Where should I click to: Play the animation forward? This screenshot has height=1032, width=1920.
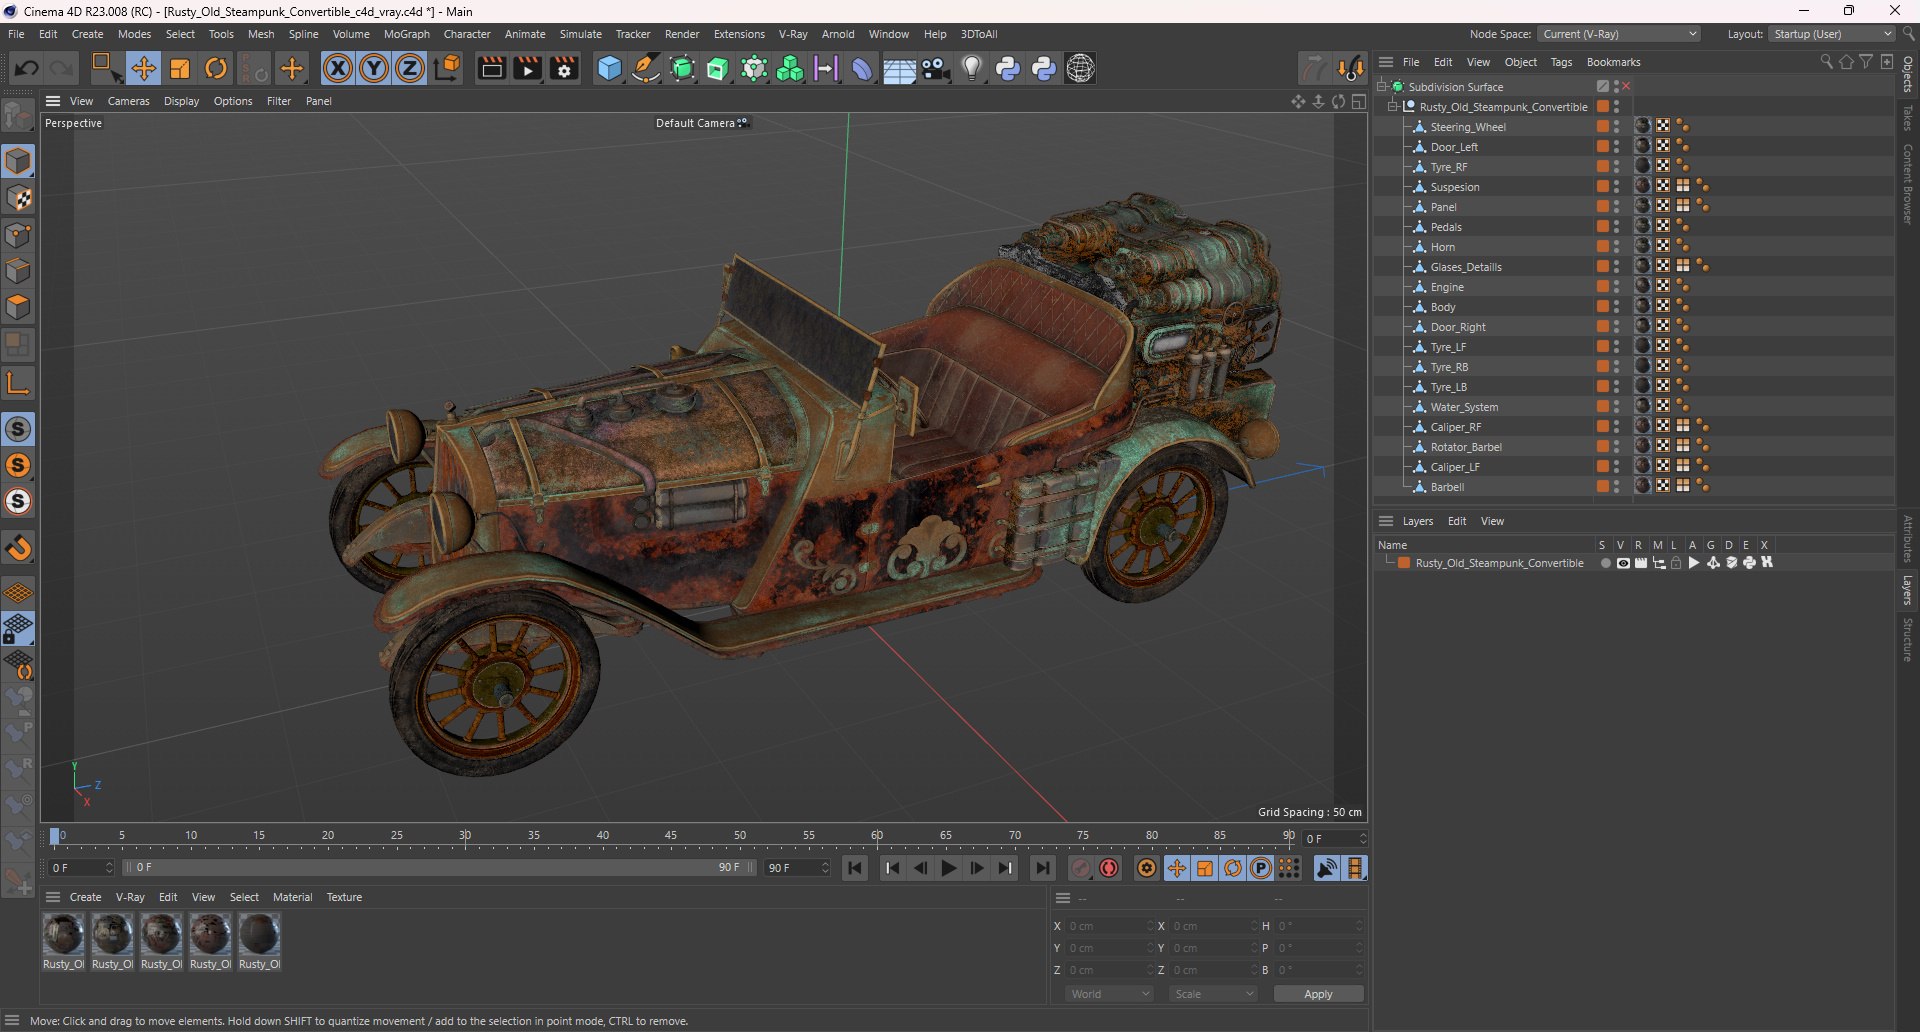click(949, 868)
